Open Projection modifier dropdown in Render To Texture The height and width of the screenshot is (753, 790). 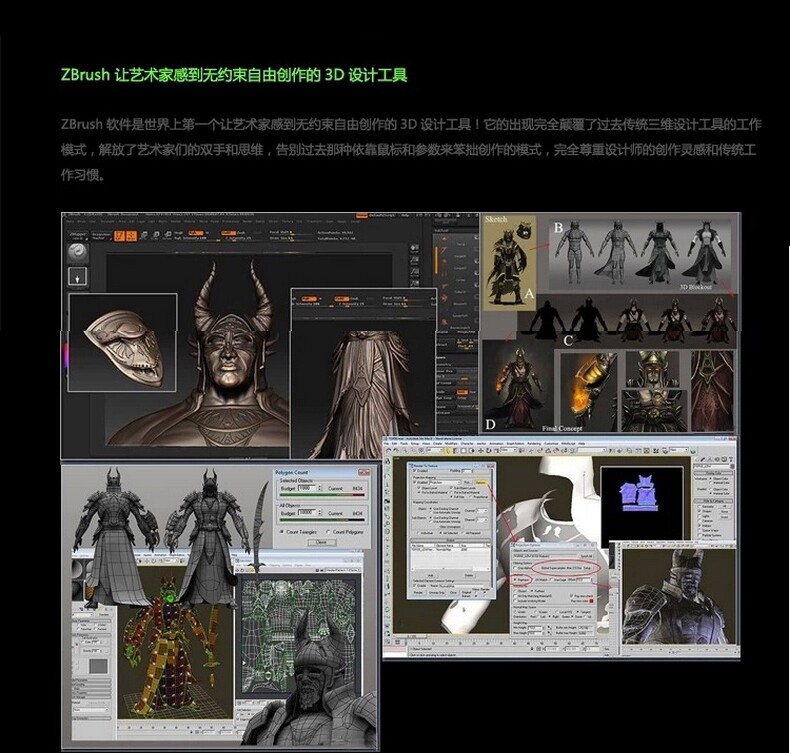[x=445, y=483]
